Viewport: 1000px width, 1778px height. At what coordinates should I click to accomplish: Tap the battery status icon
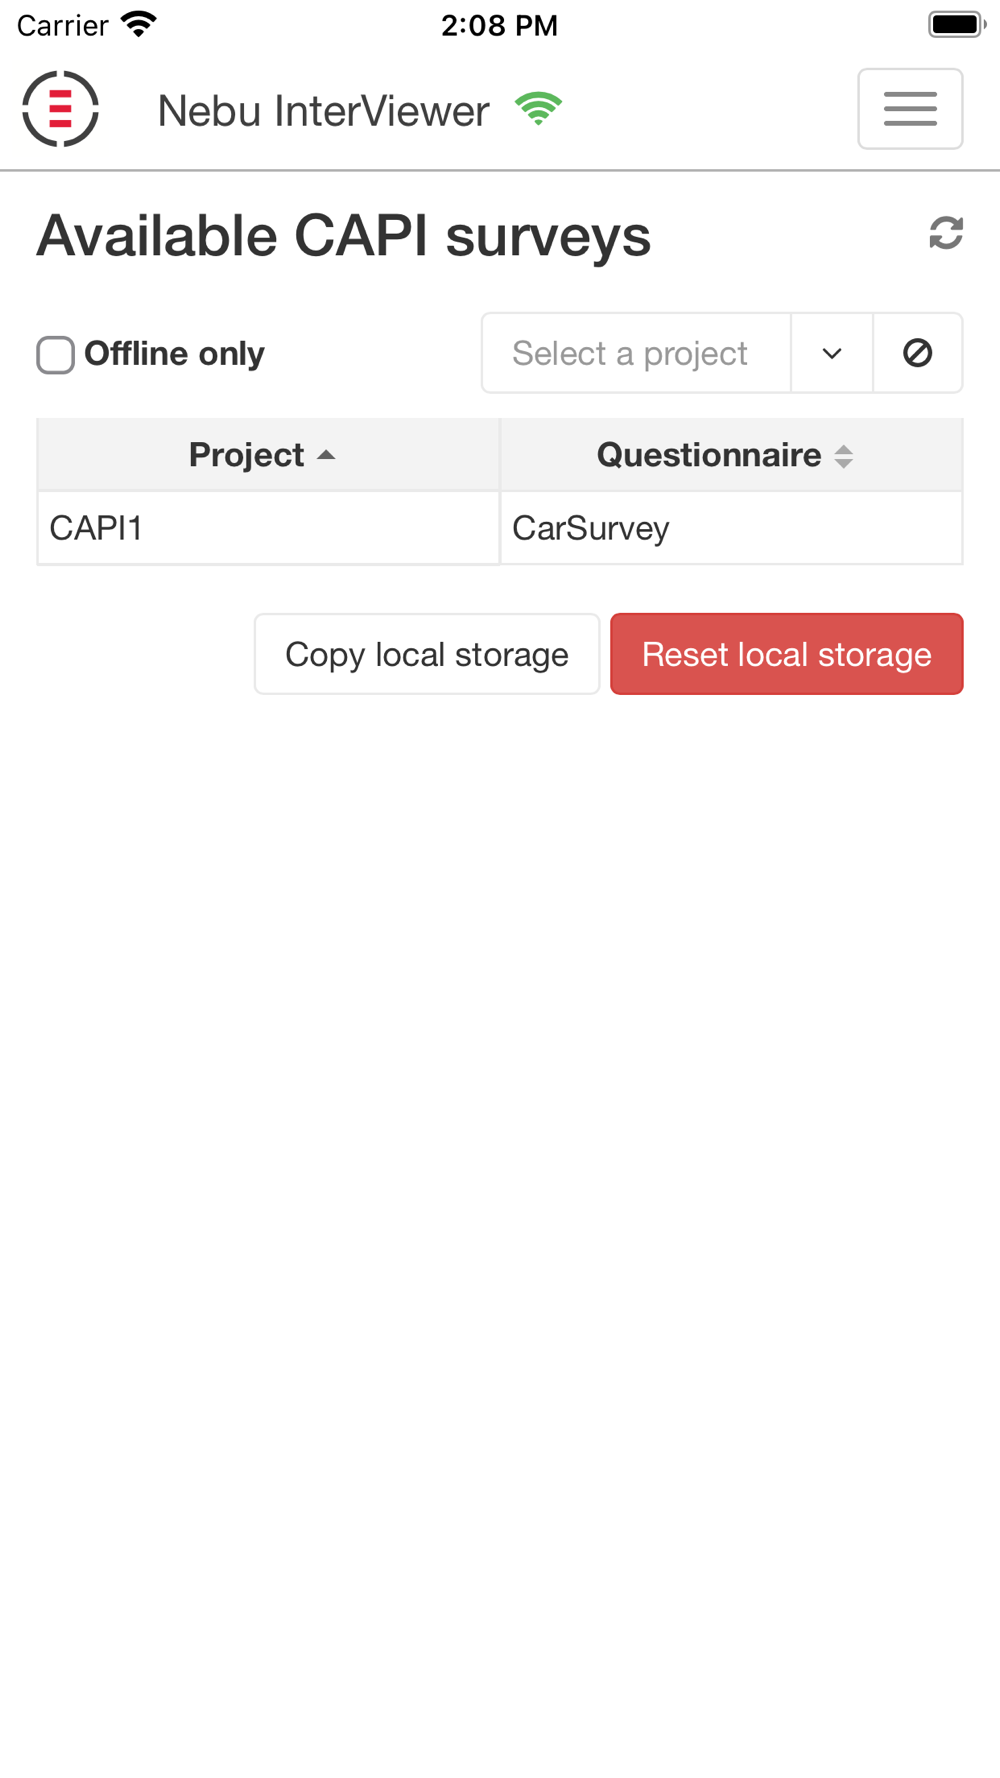click(955, 25)
